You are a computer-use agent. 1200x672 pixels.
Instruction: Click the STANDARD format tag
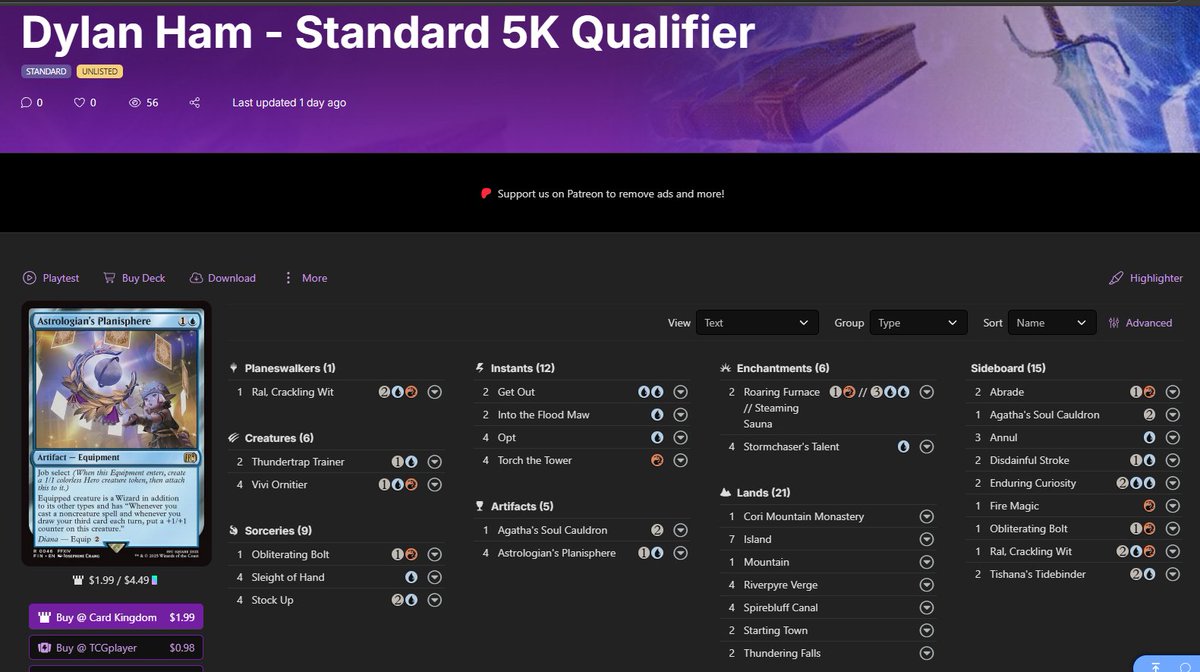coord(45,72)
